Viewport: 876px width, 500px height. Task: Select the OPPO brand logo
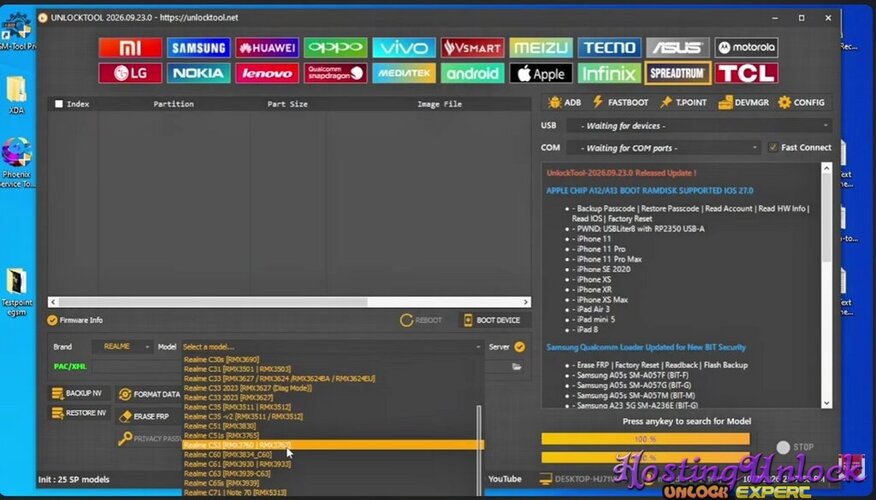click(x=335, y=48)
